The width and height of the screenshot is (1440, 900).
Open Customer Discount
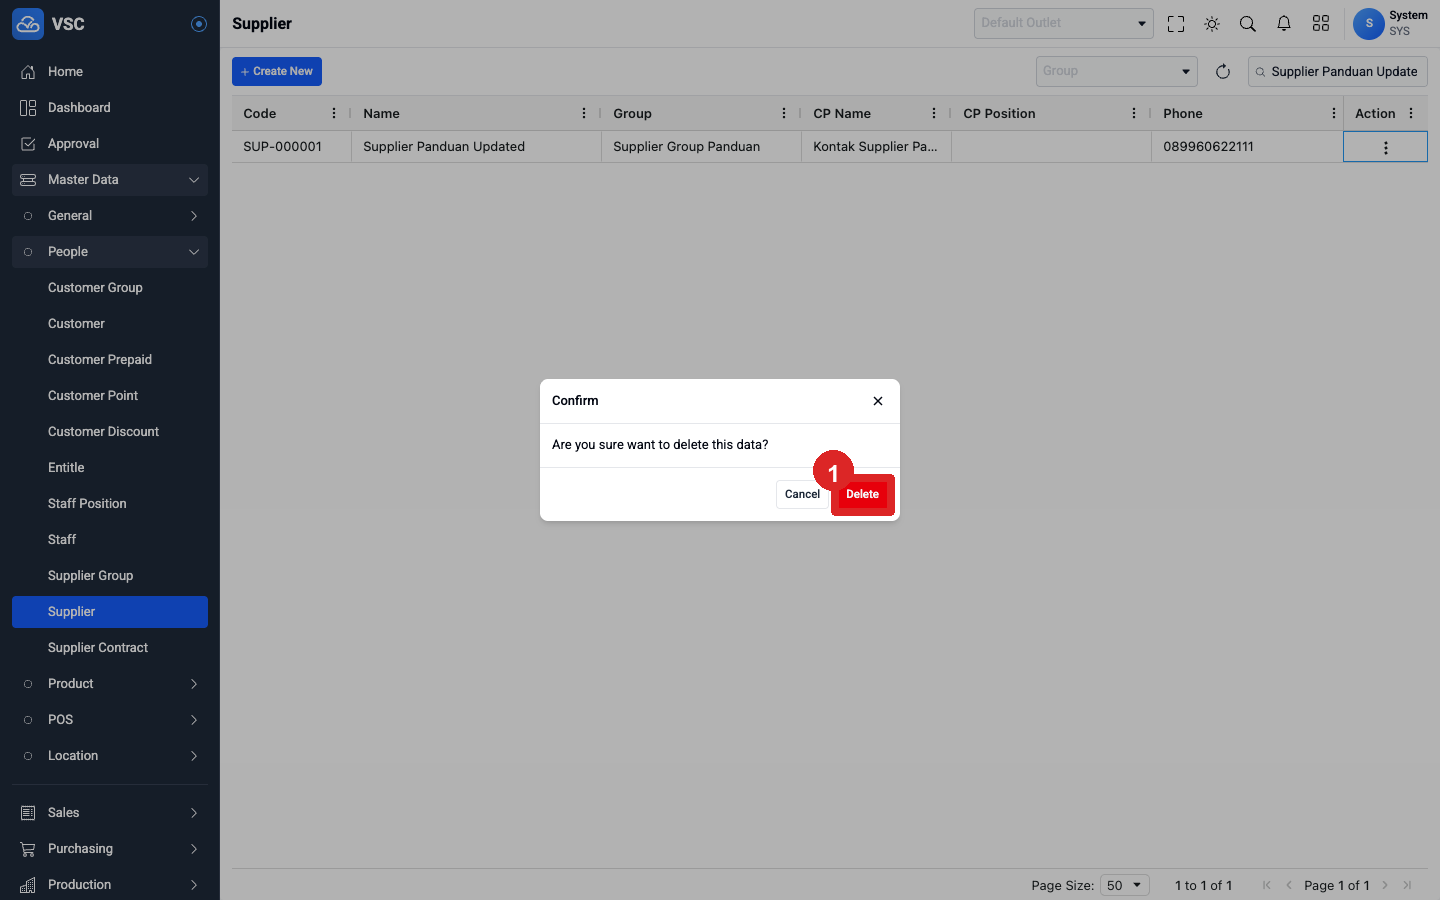(110, 432)
